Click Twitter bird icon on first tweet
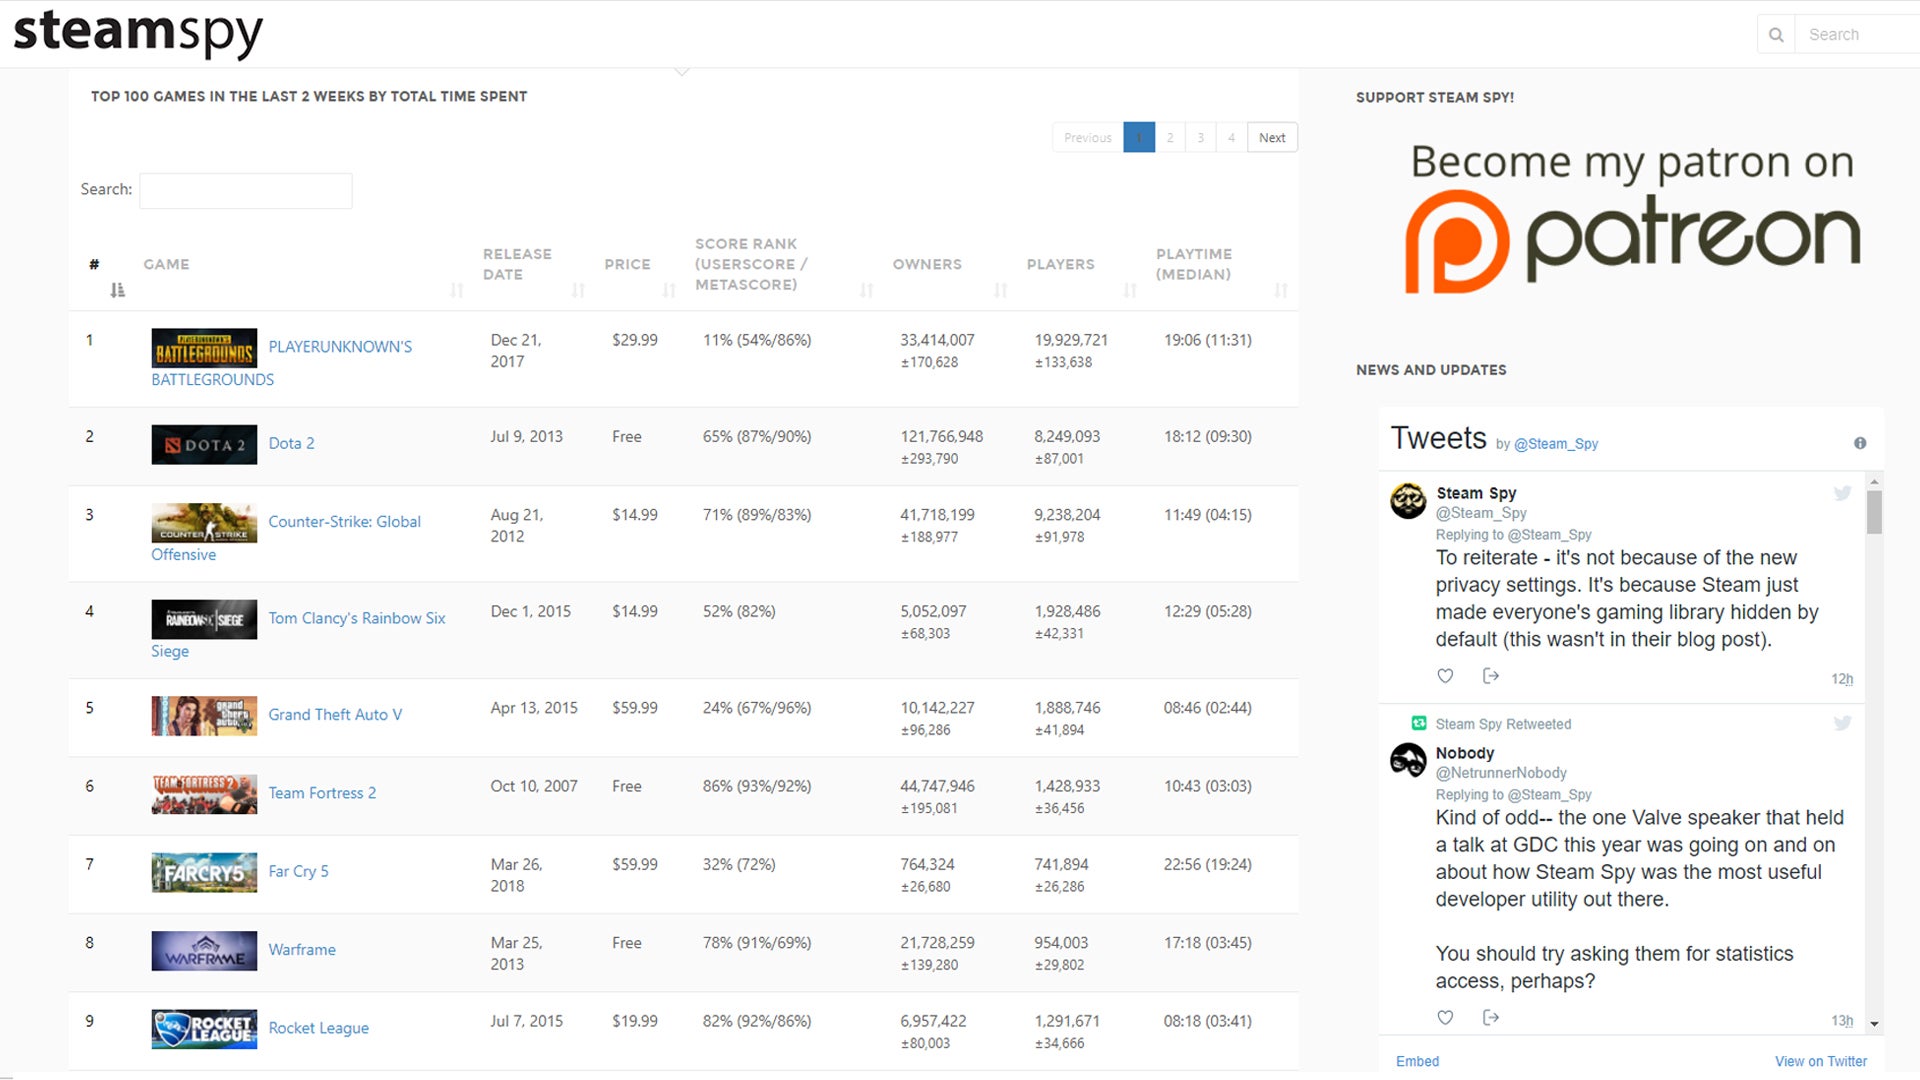Viewport: 1920px width, 1080px height. pyautogui.click(x=1842, y=493)
